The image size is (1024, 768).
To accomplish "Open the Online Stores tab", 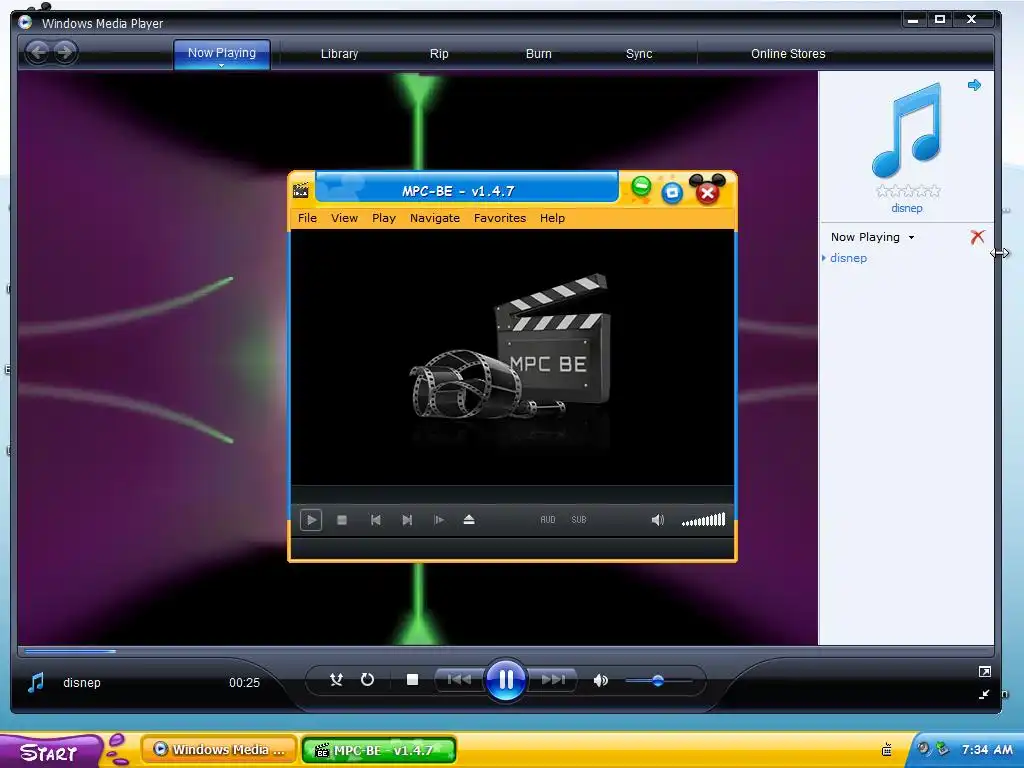I will tap(788, 54).
